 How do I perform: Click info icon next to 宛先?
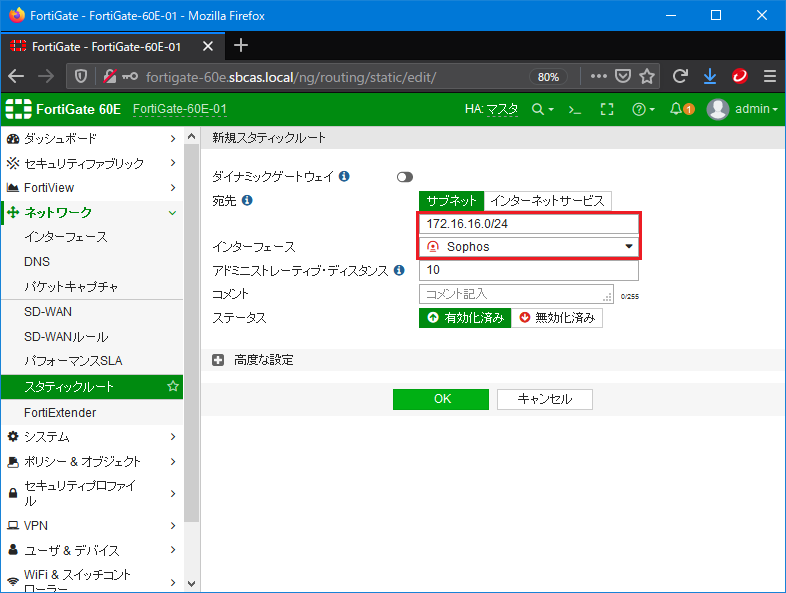pos(247,201)
